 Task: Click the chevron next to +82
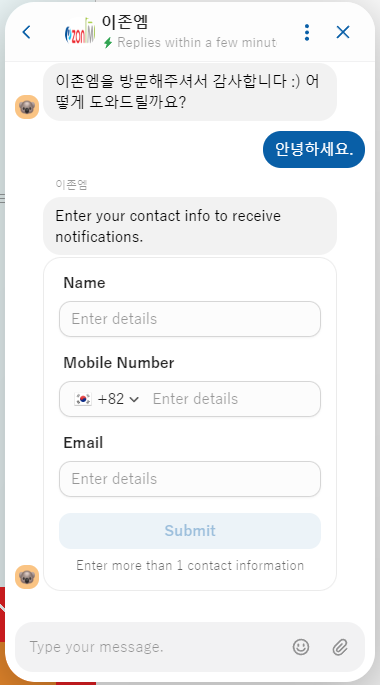(134, 399)
